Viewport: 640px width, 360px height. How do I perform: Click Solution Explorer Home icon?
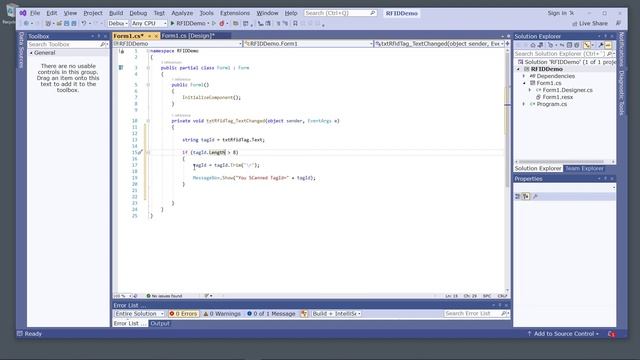point(533,45)
